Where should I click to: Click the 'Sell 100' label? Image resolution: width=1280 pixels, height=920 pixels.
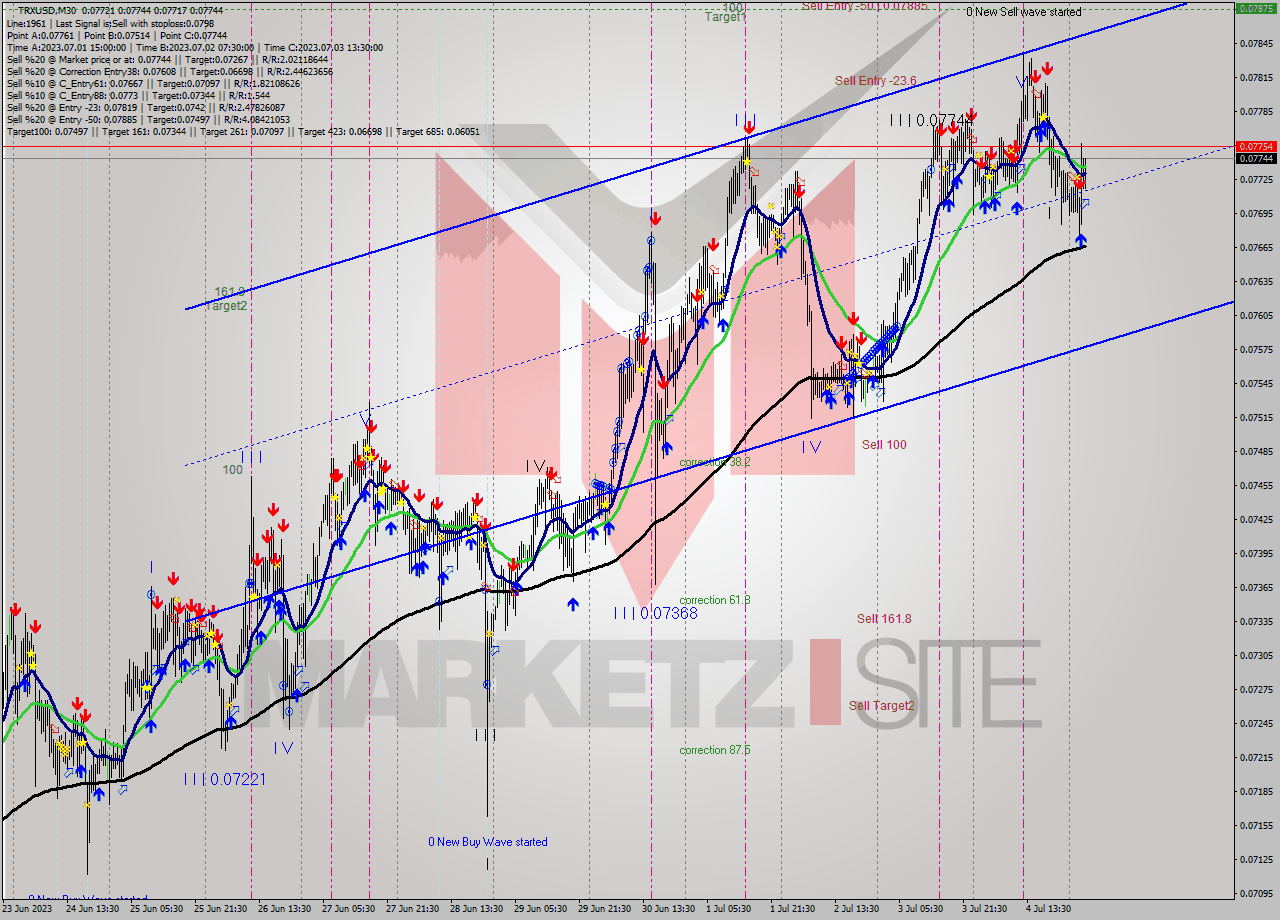(884, 445)
